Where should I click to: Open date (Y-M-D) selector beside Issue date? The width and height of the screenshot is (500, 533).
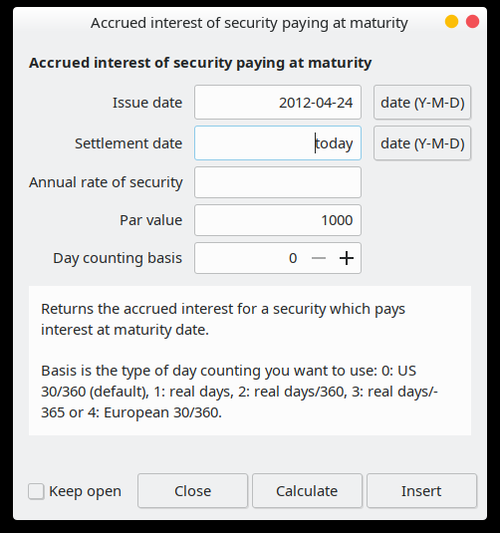(x=422, y=102)
